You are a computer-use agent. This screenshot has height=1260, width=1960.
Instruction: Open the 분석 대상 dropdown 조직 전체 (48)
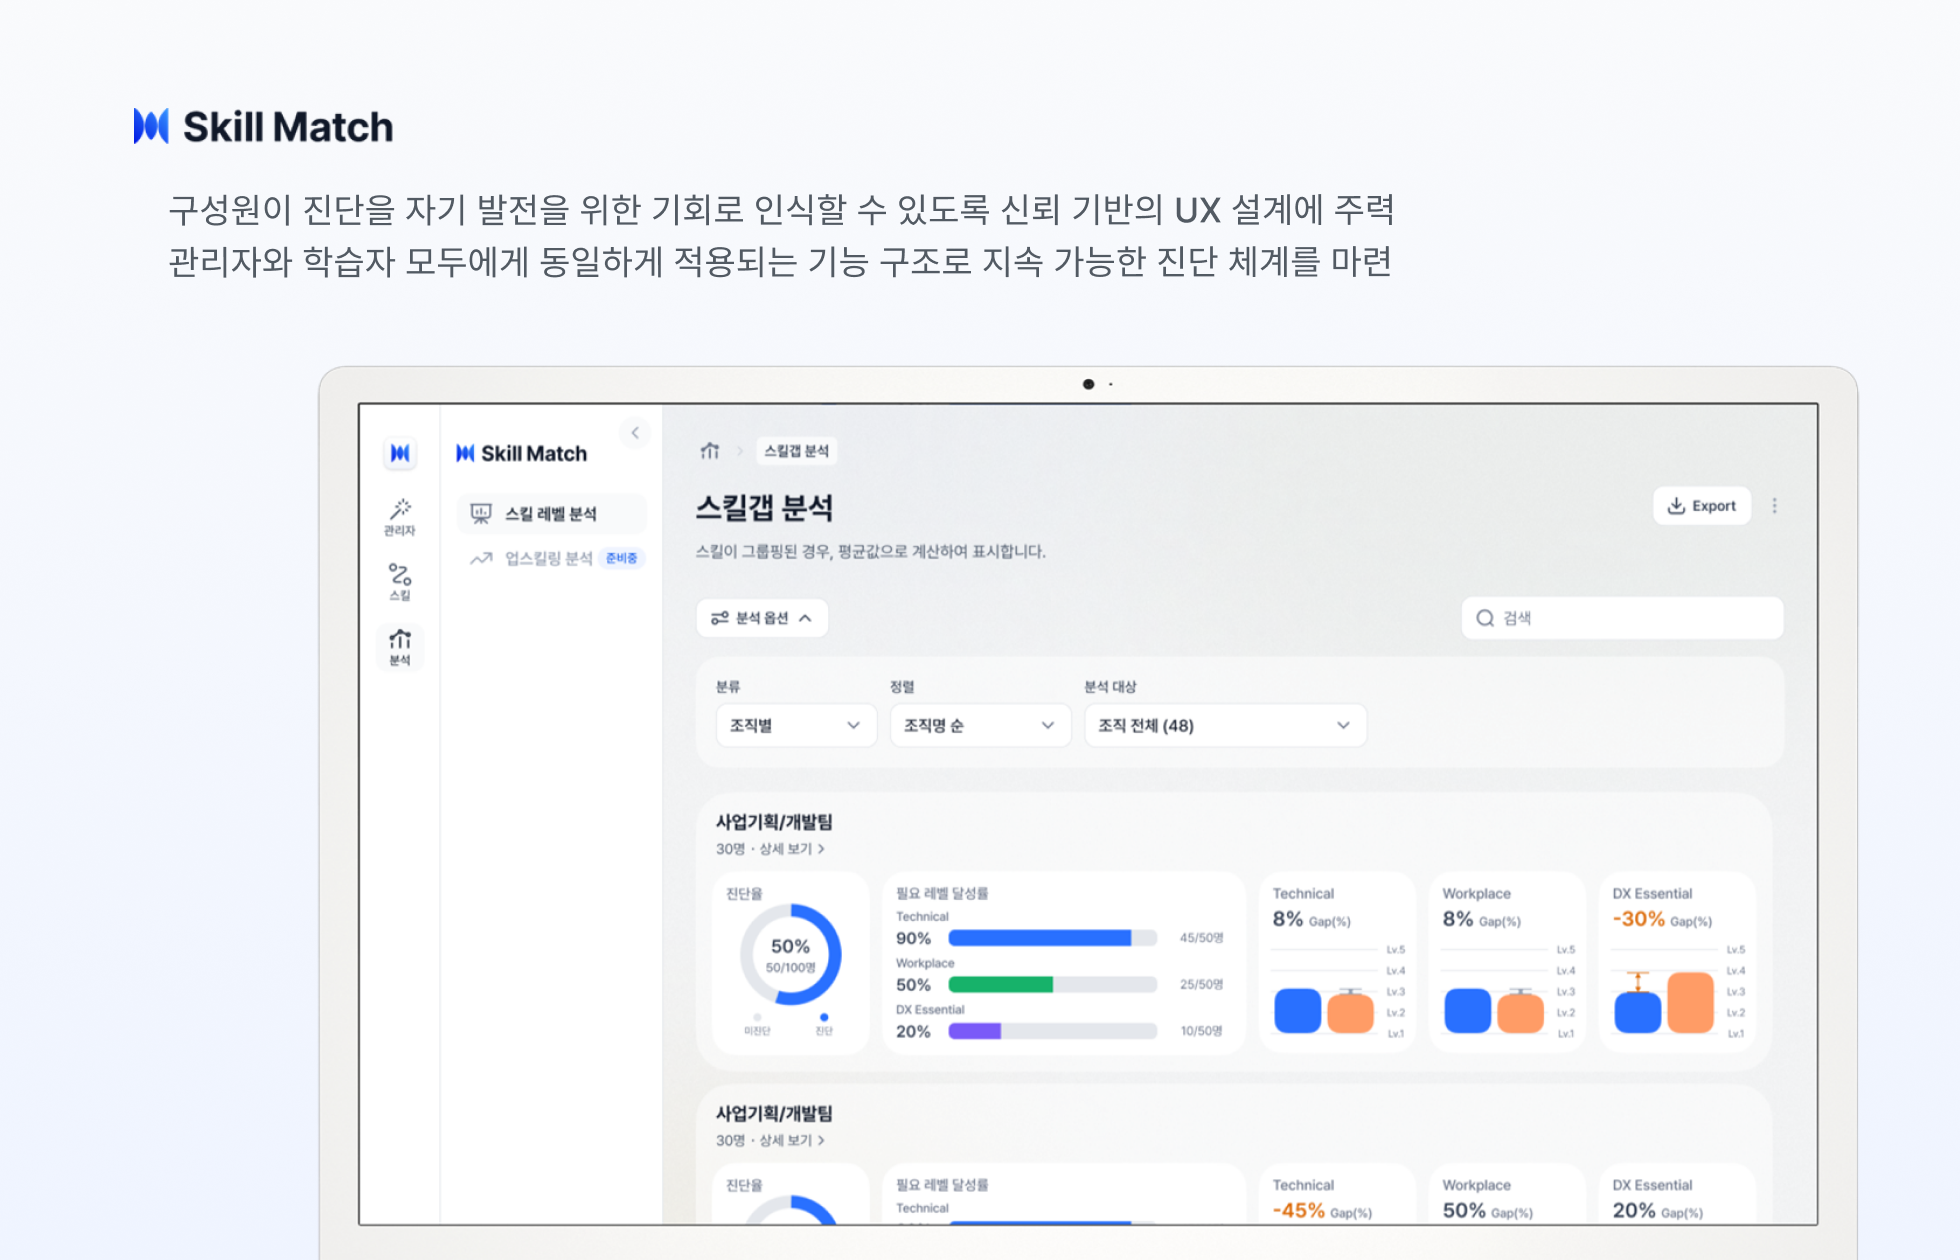(x=1225, y=725)
